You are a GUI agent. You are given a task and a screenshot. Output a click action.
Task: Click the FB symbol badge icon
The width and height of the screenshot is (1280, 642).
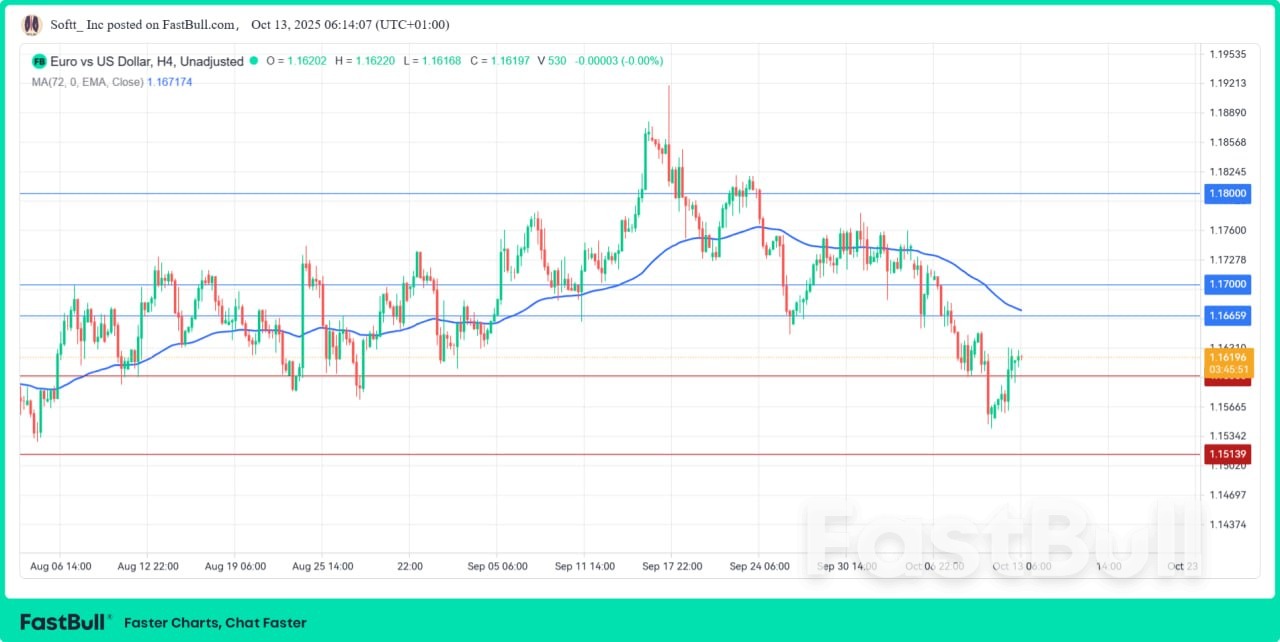pos(38,61)
